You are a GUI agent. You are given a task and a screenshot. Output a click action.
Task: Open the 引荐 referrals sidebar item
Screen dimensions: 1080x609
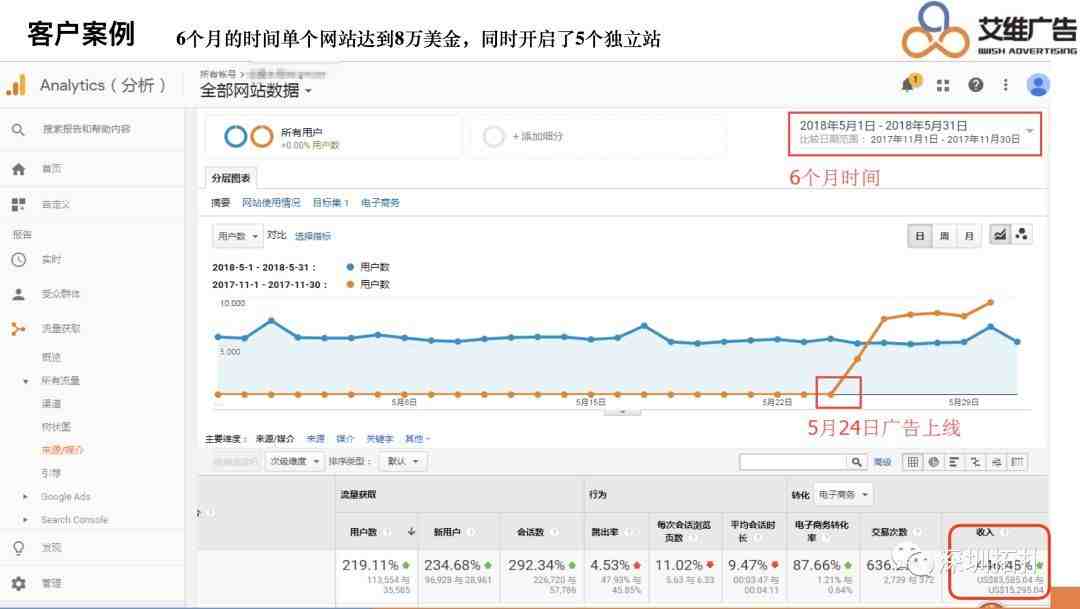tap(51, 473)
